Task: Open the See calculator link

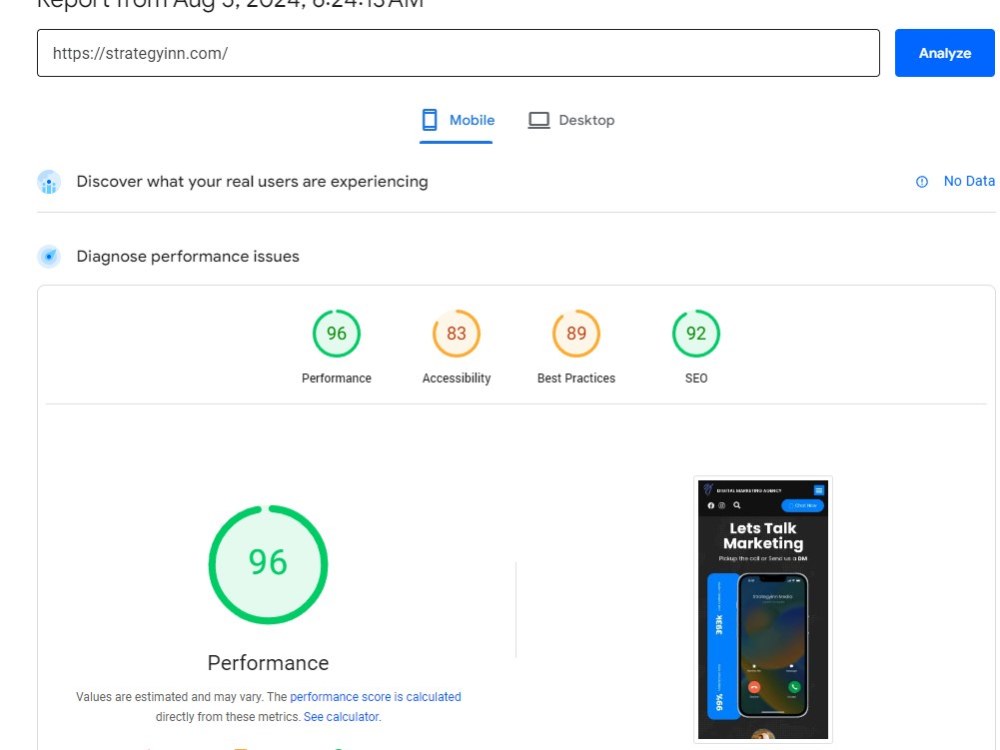Action: point(341,716)
